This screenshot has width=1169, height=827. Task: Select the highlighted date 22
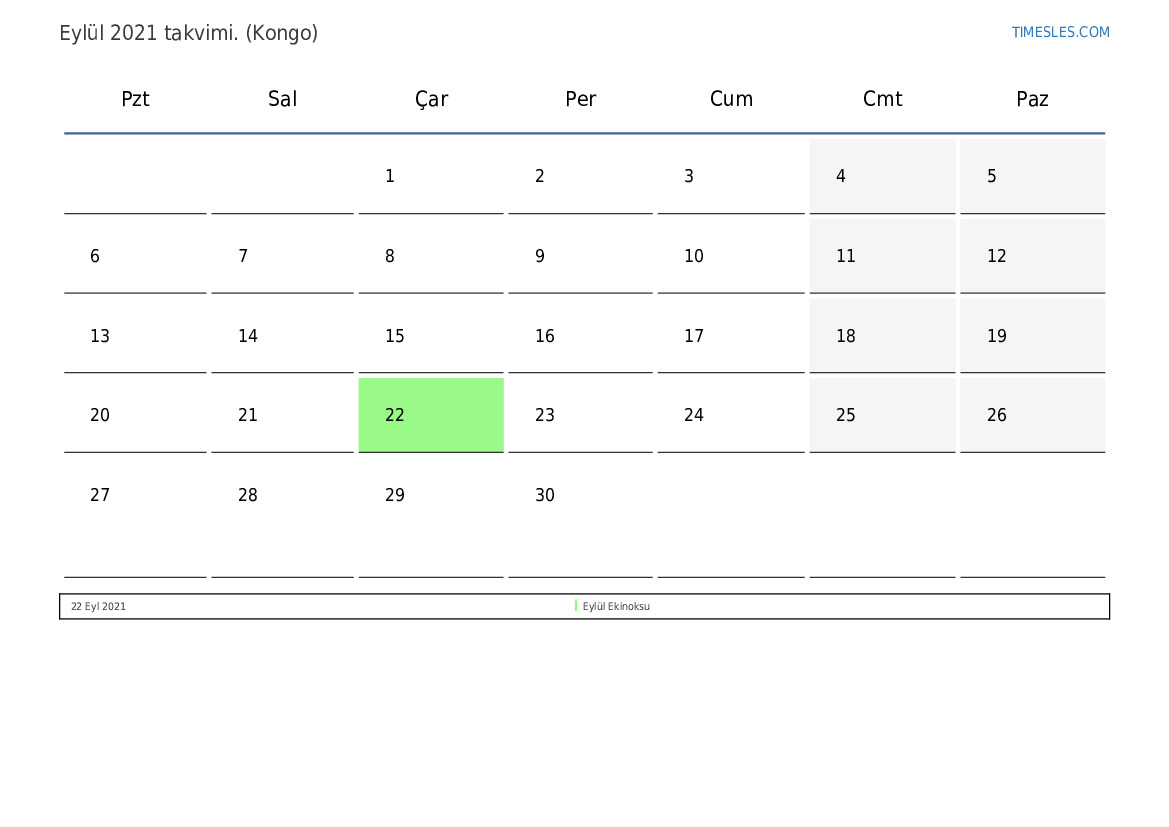pyautogui.click(x=431, y=415)
